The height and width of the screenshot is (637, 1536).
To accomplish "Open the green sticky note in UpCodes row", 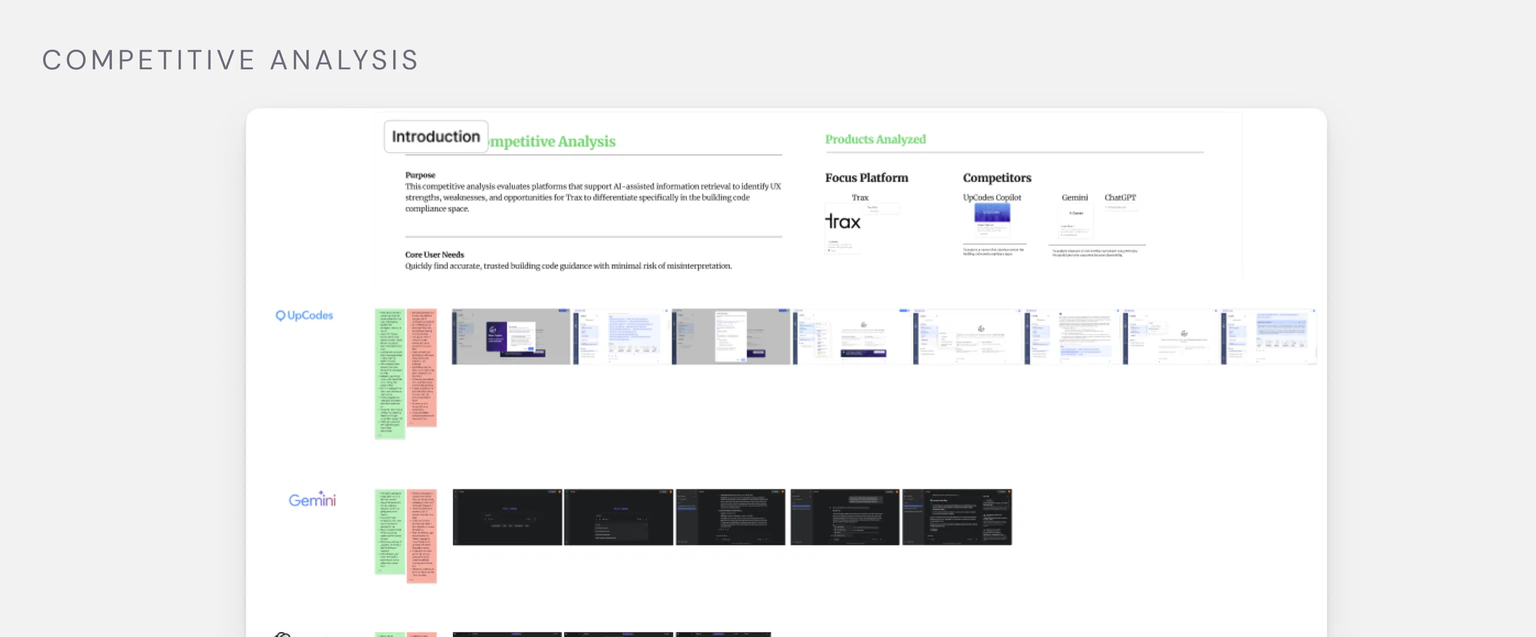I will 390,374.
